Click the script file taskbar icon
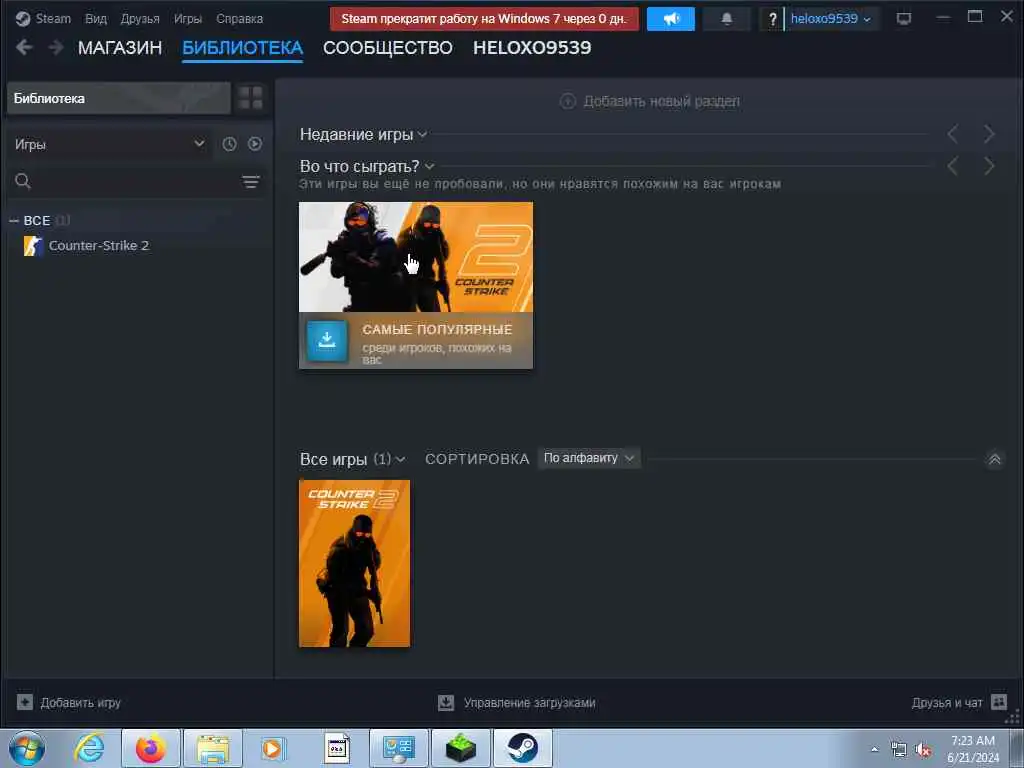The height and width of the screenshot is (768, 1024). click(337, 748)
